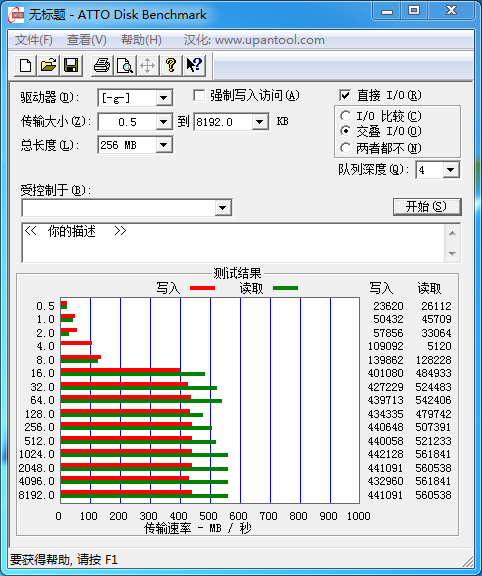Click the ATTO app icon in title bar

coord(16,15)
